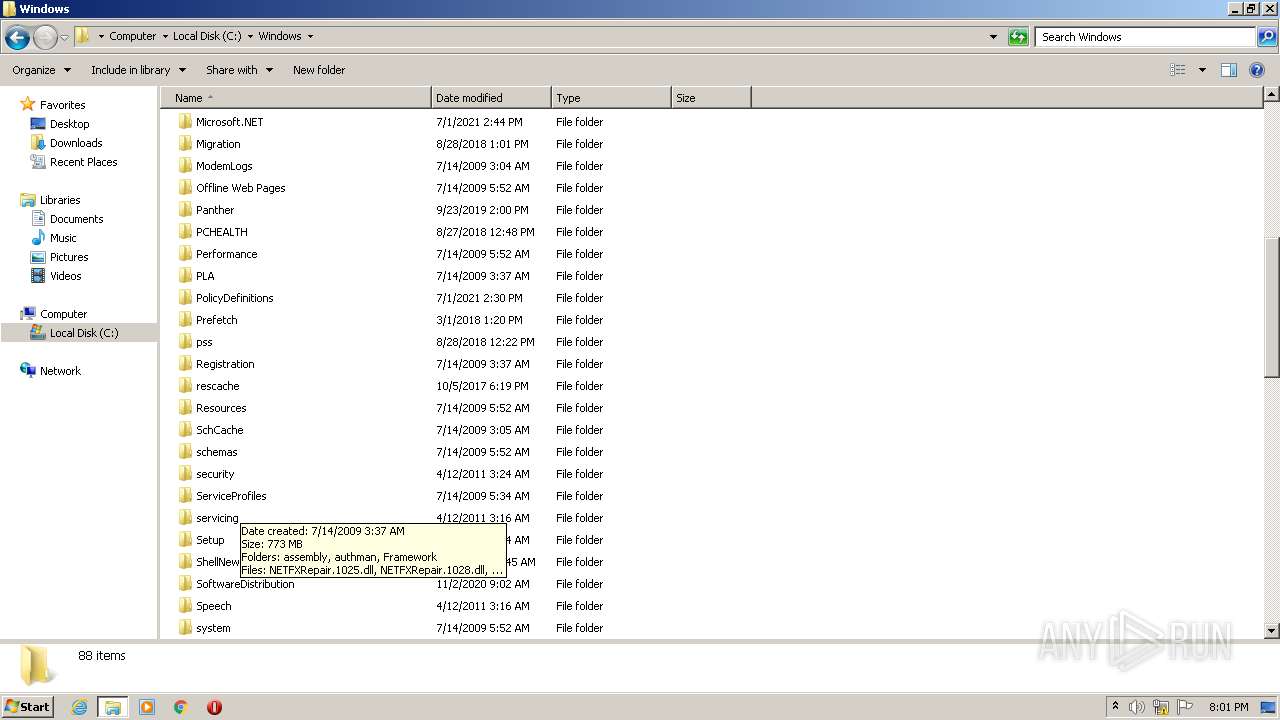
Task: Open Windows Media Player from taskbar
Action: (147, 707)
